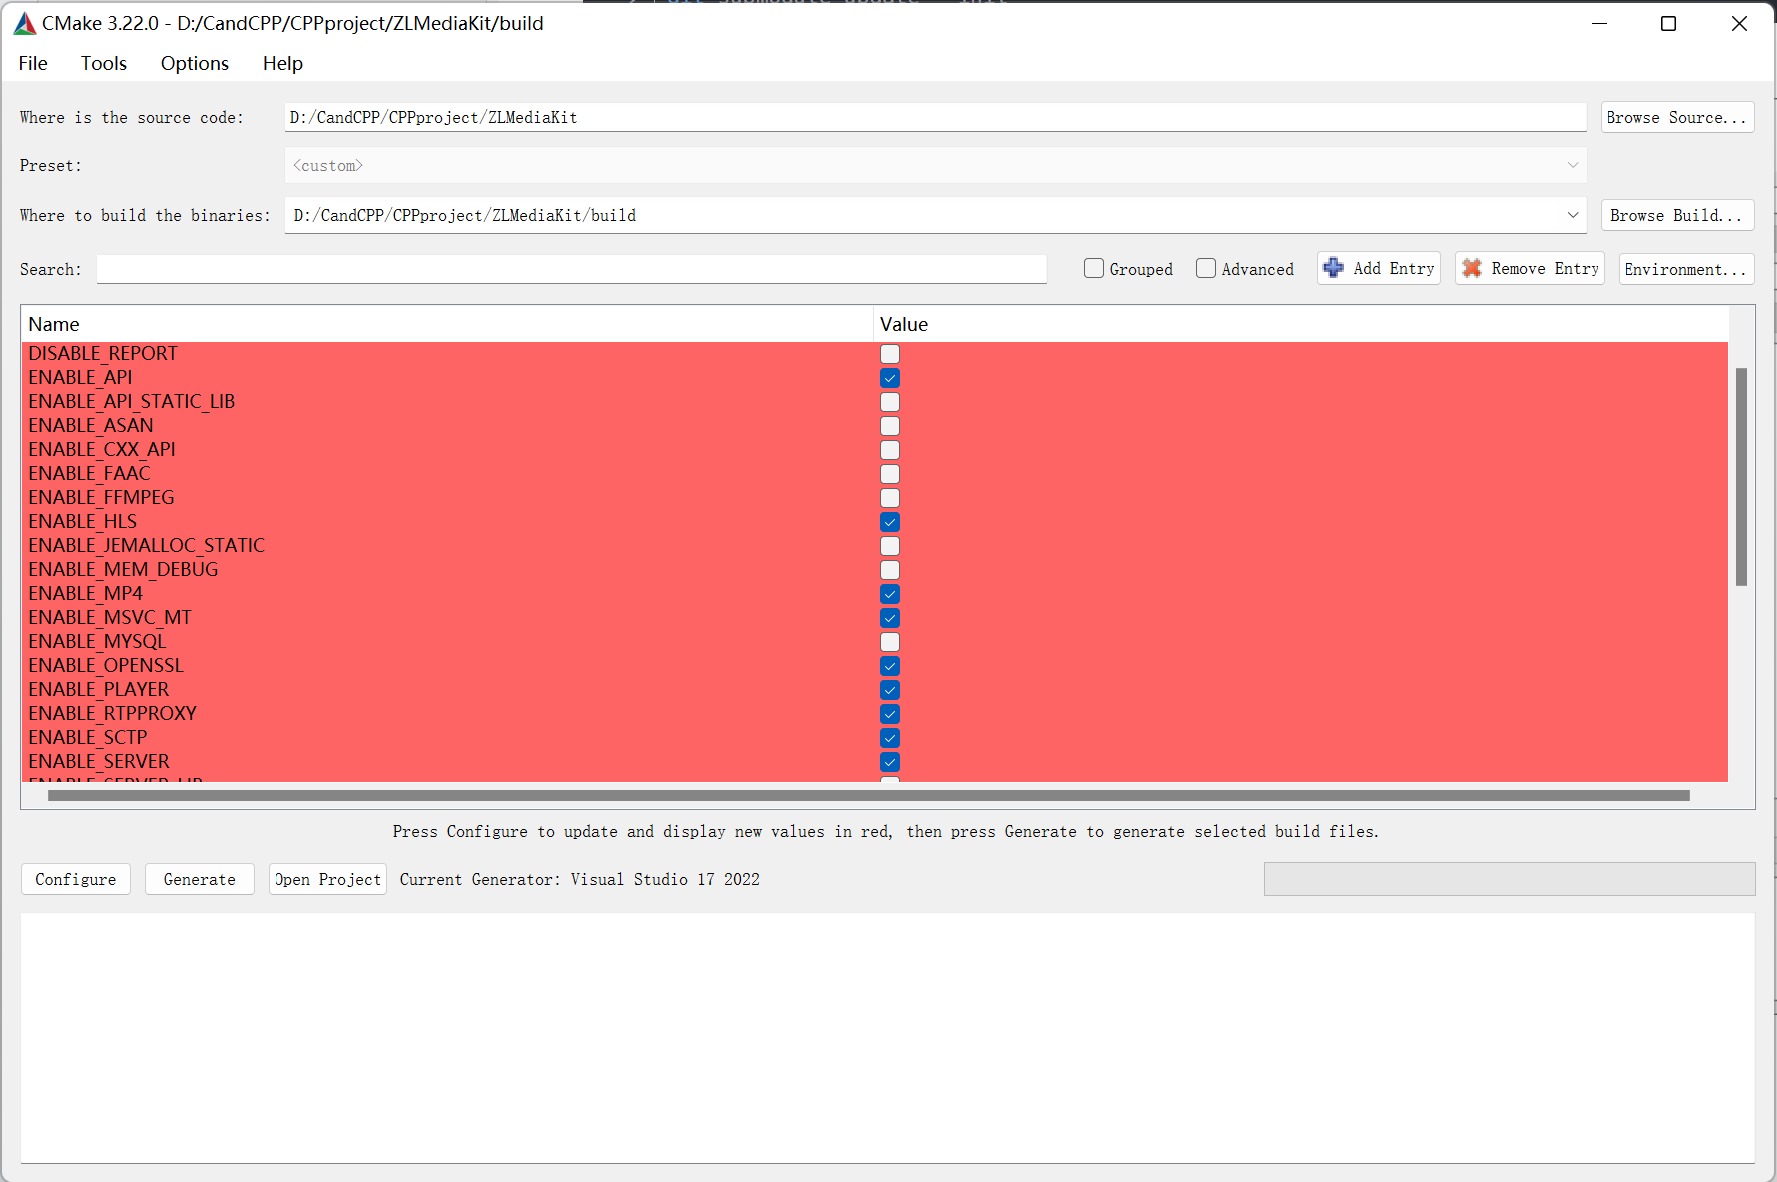Click the Browse Build button
1777x1182 pixels.
1677,215
